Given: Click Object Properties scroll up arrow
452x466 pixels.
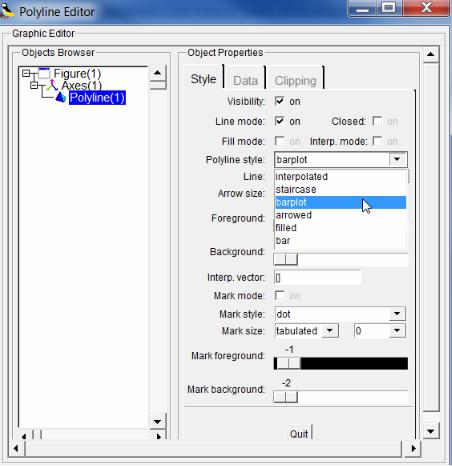Looking at the screenshot, I should [431, 54].
